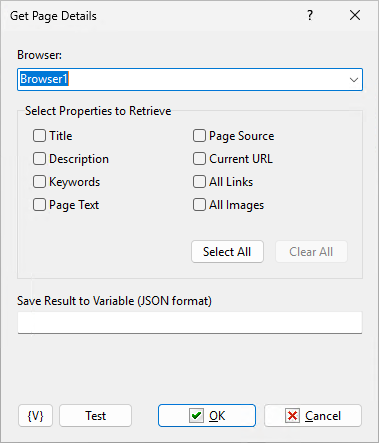Enable the Title checkbox
Screen dimensions: 379x443
[39, 136]
